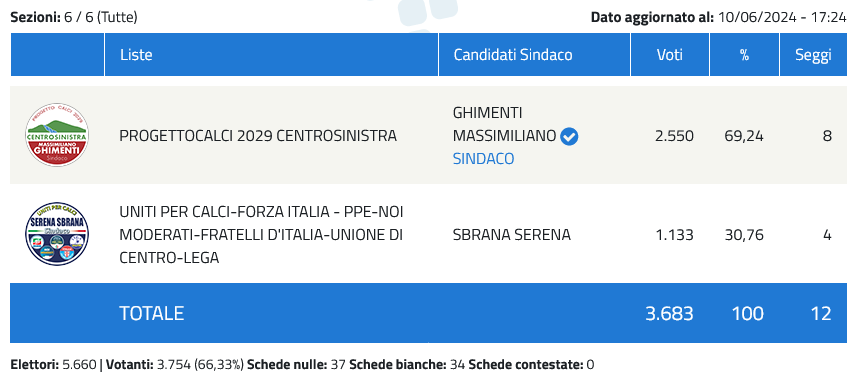Click the Seggi column header
This screenshot has width=866, height=382.
(x=813, y=55)
